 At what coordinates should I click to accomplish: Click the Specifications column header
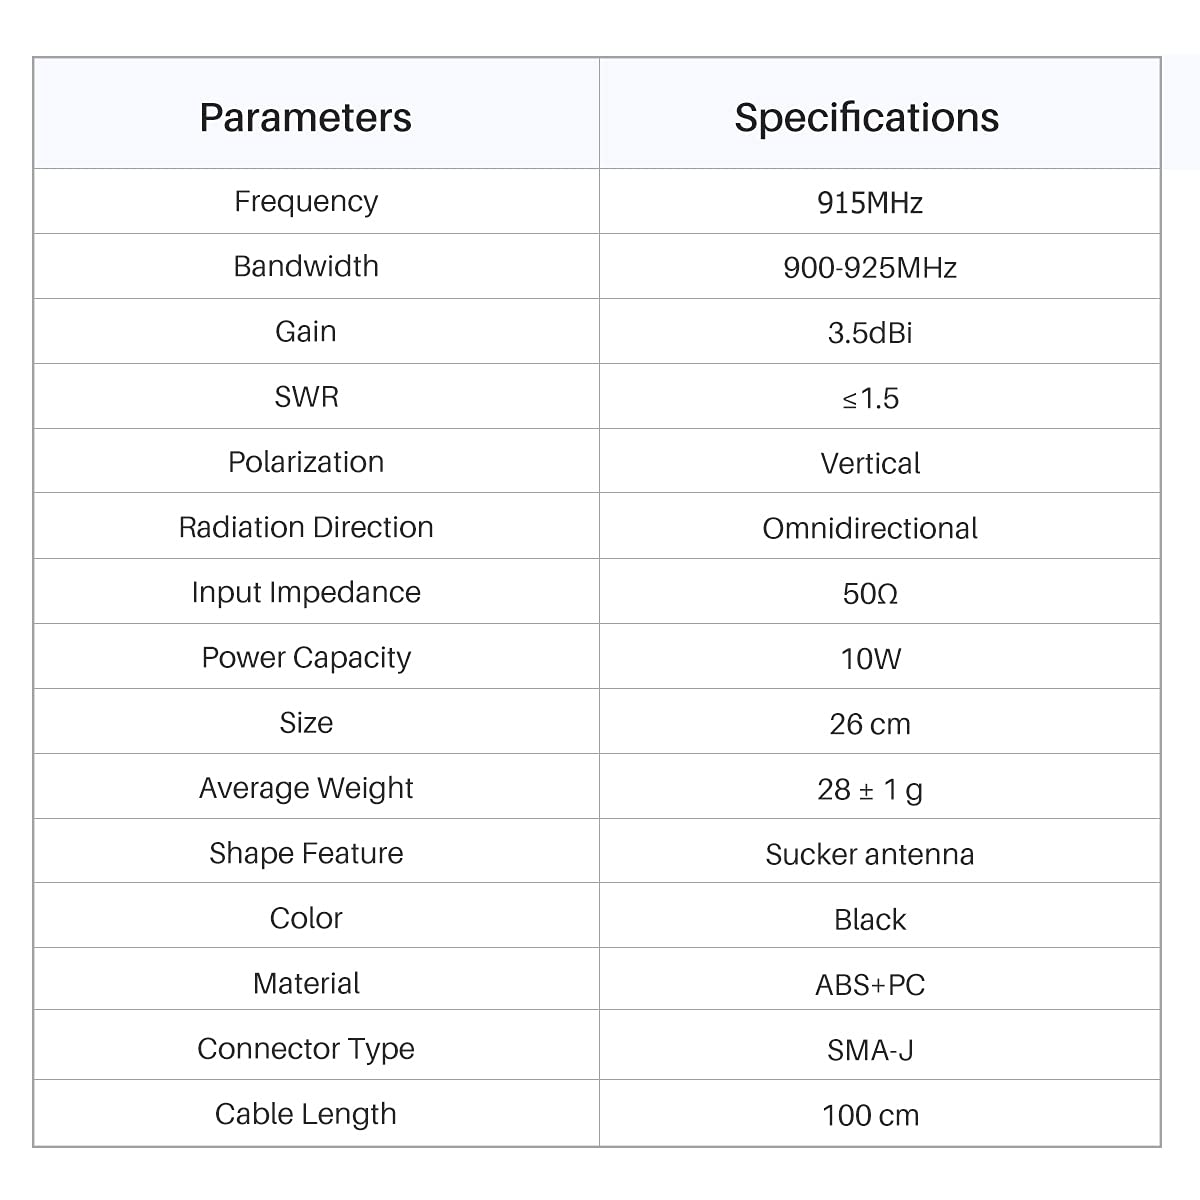(866, 117)
